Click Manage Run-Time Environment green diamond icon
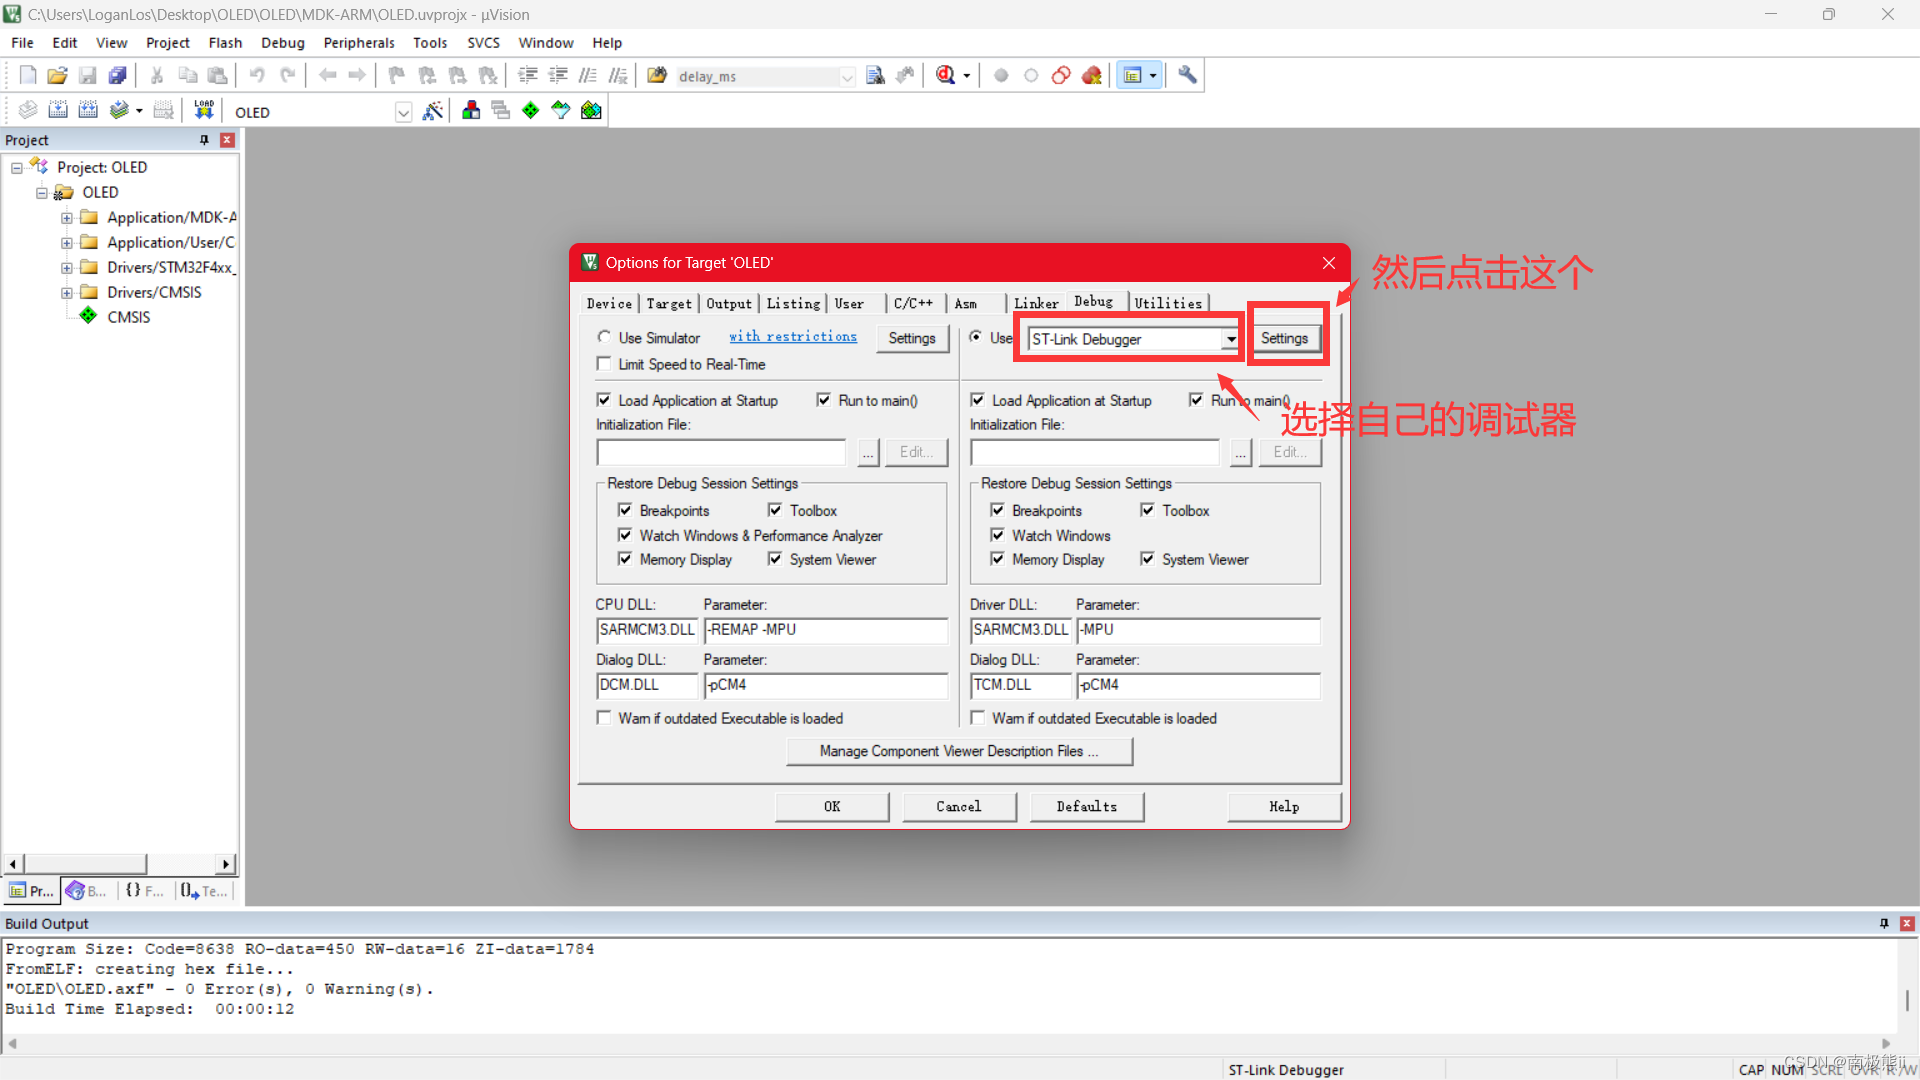 click(531, 111)
